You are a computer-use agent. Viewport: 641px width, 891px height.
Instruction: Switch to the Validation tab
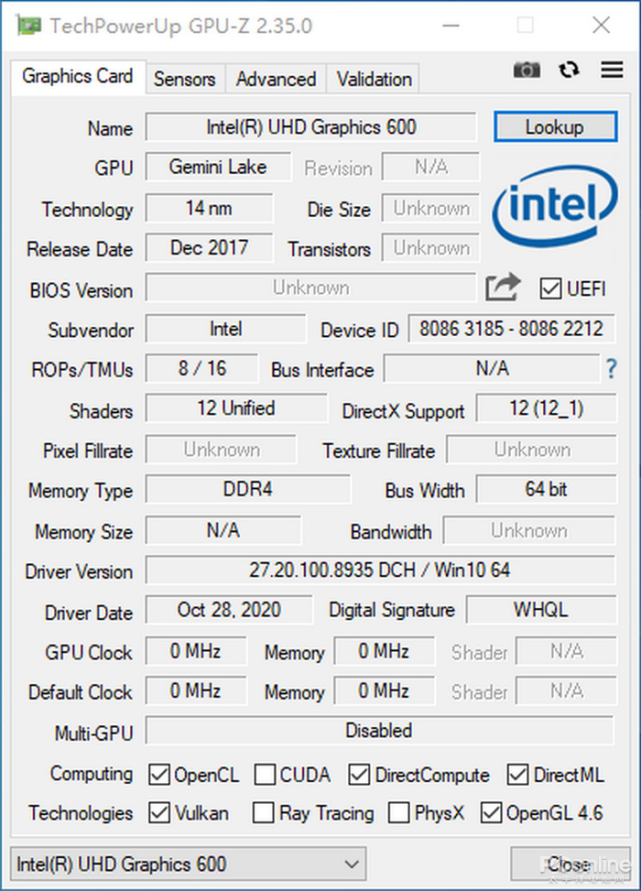tap(374, 79)
